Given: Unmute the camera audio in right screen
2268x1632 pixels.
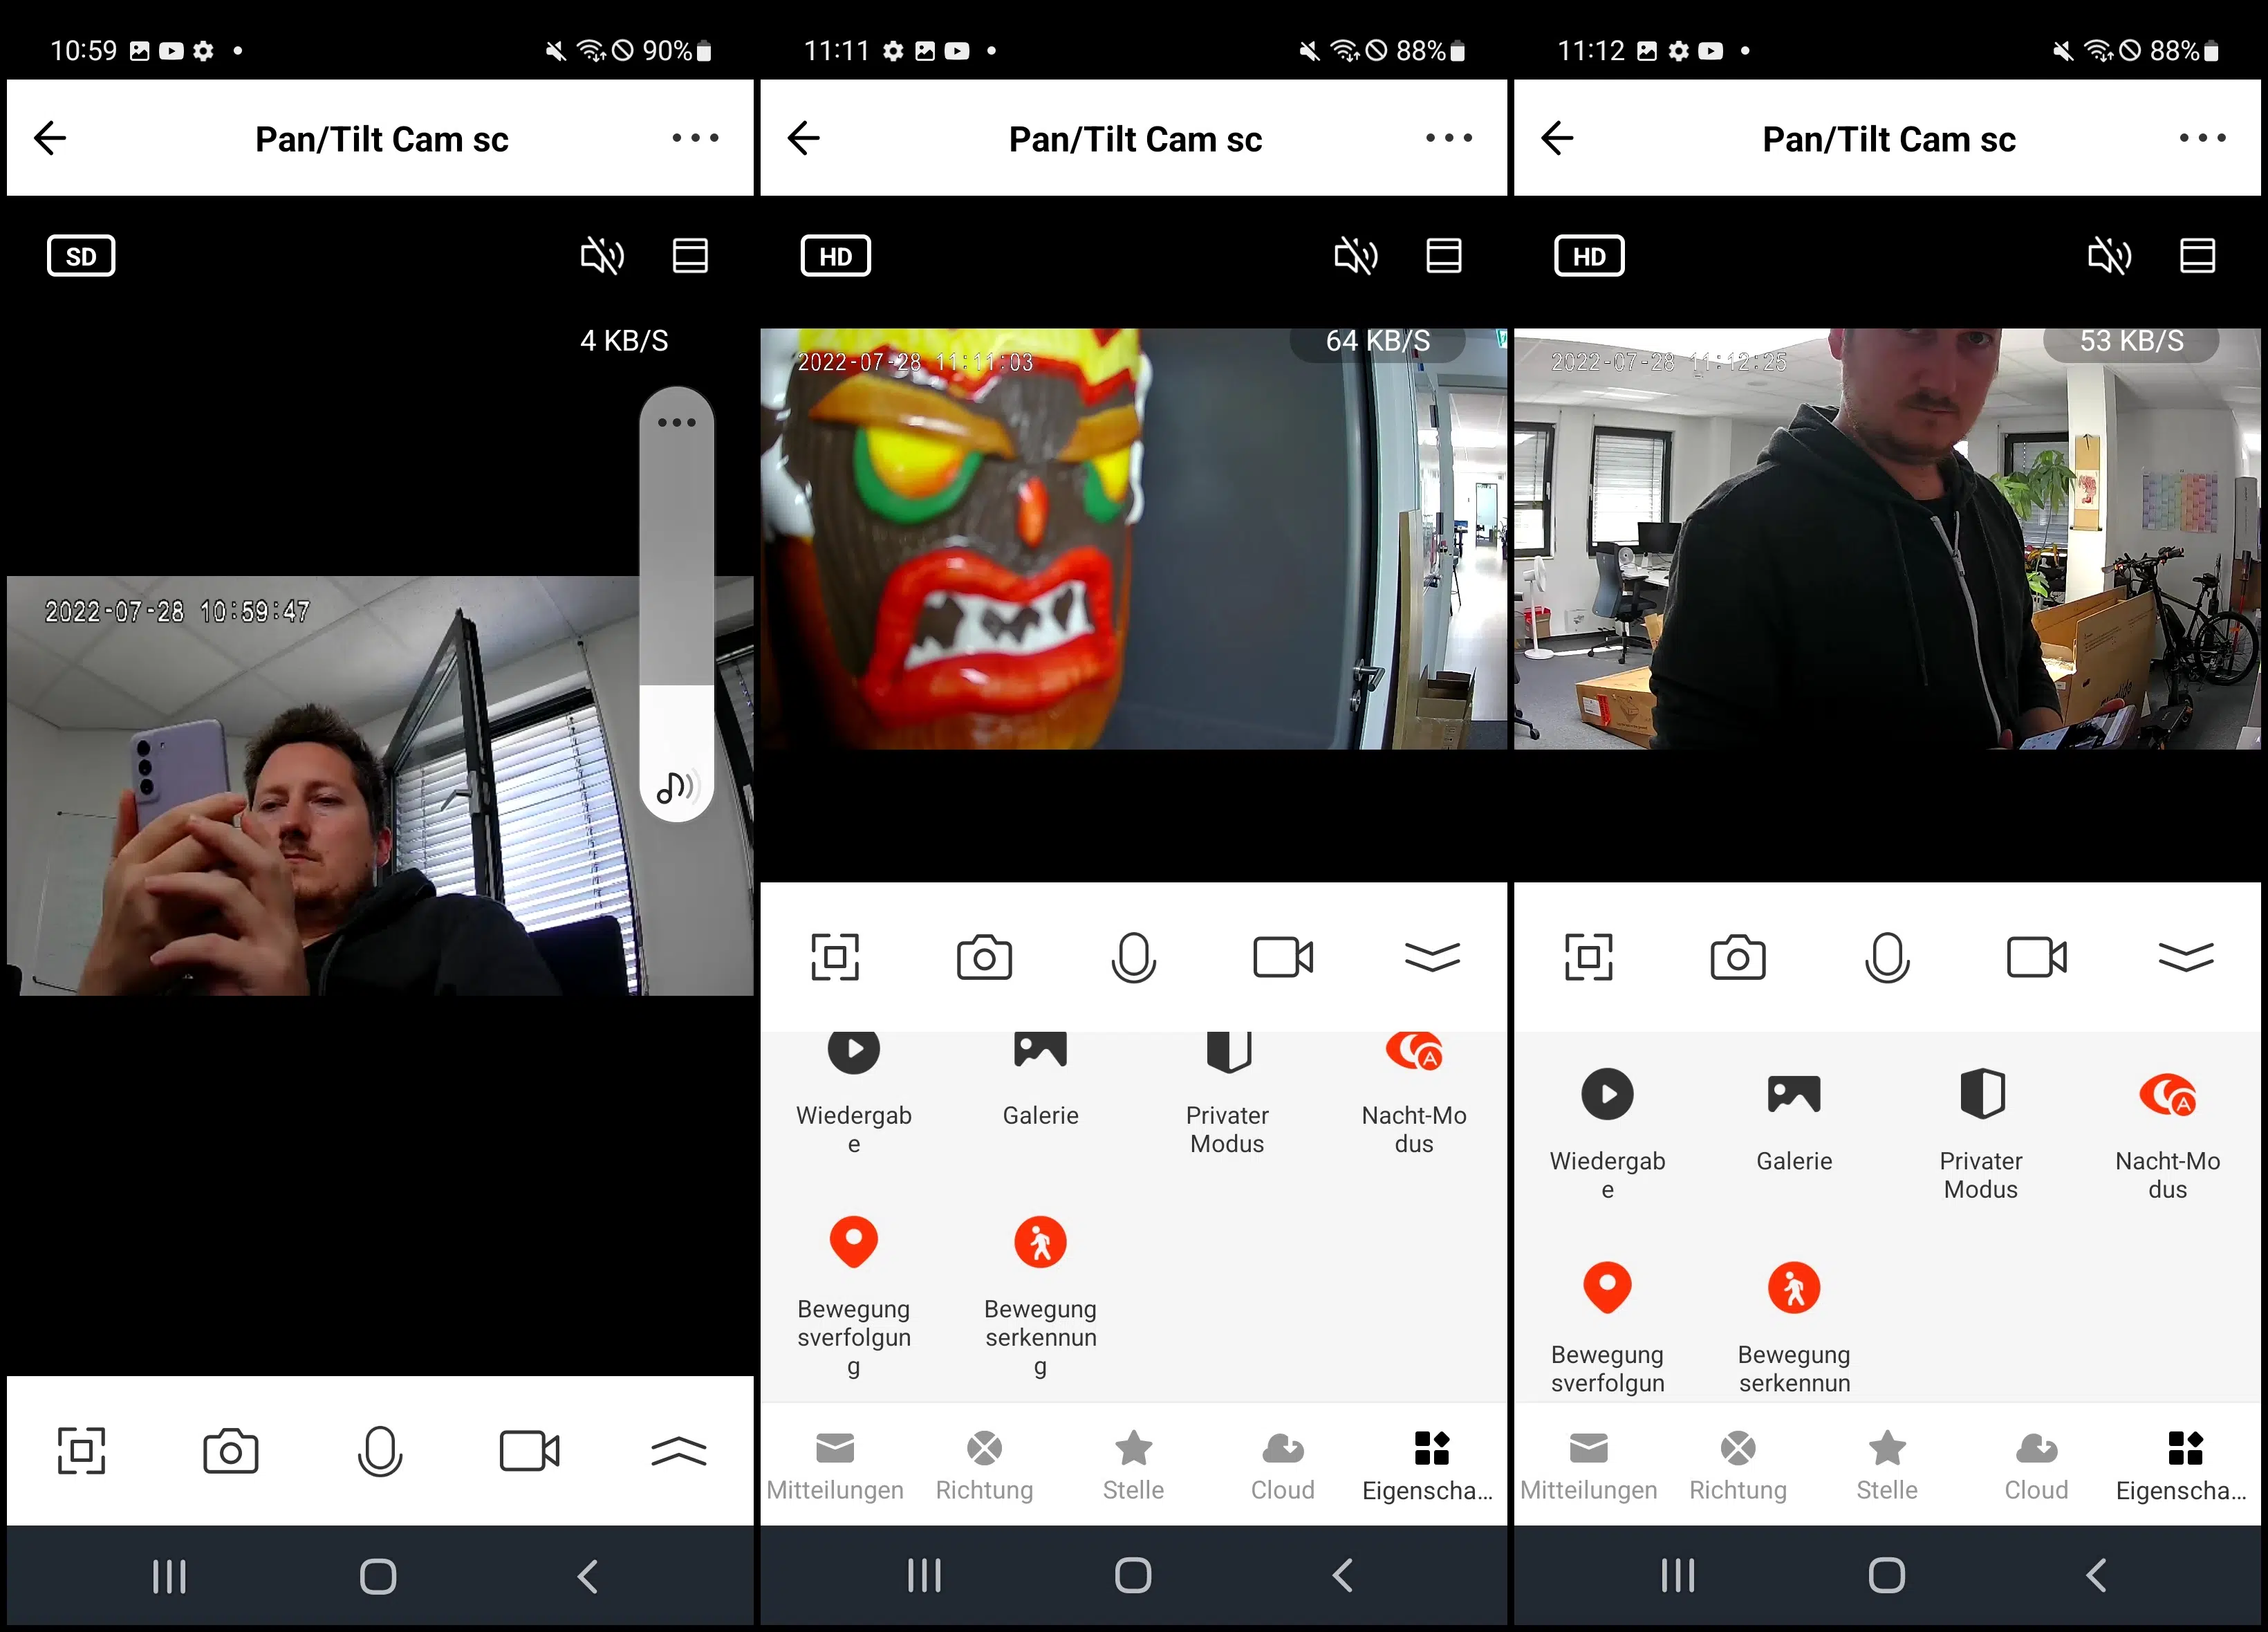Looking at the screenshot, I should click(x=2110, y=256).
